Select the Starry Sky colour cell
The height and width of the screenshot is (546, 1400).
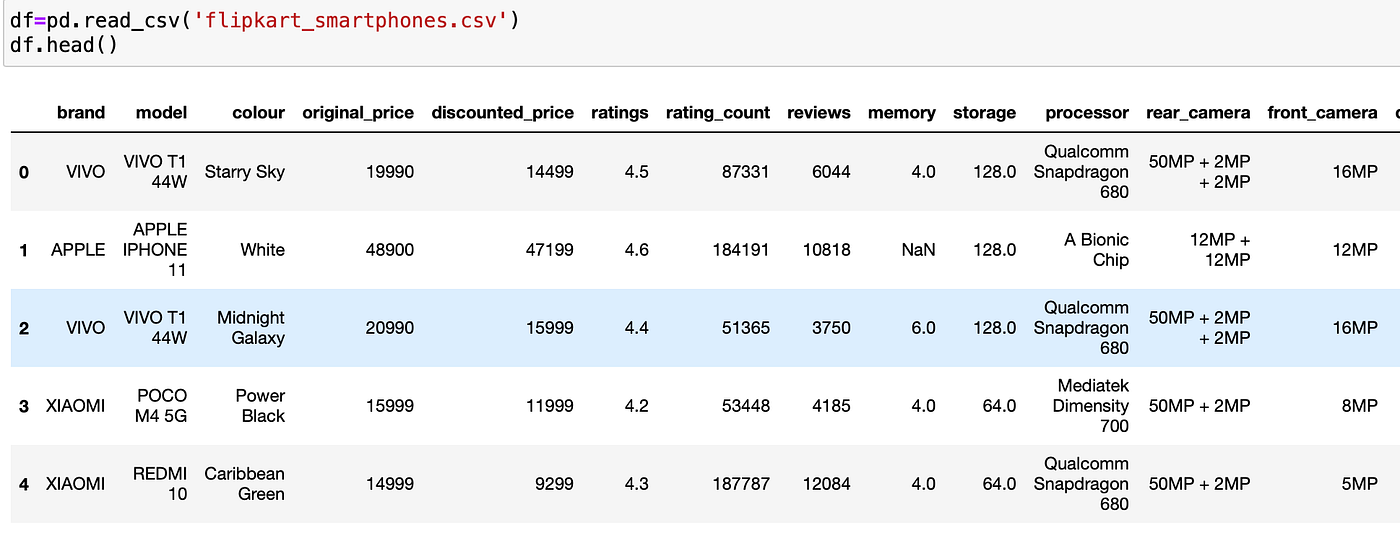pyautogui.click(x=244, y=172)
